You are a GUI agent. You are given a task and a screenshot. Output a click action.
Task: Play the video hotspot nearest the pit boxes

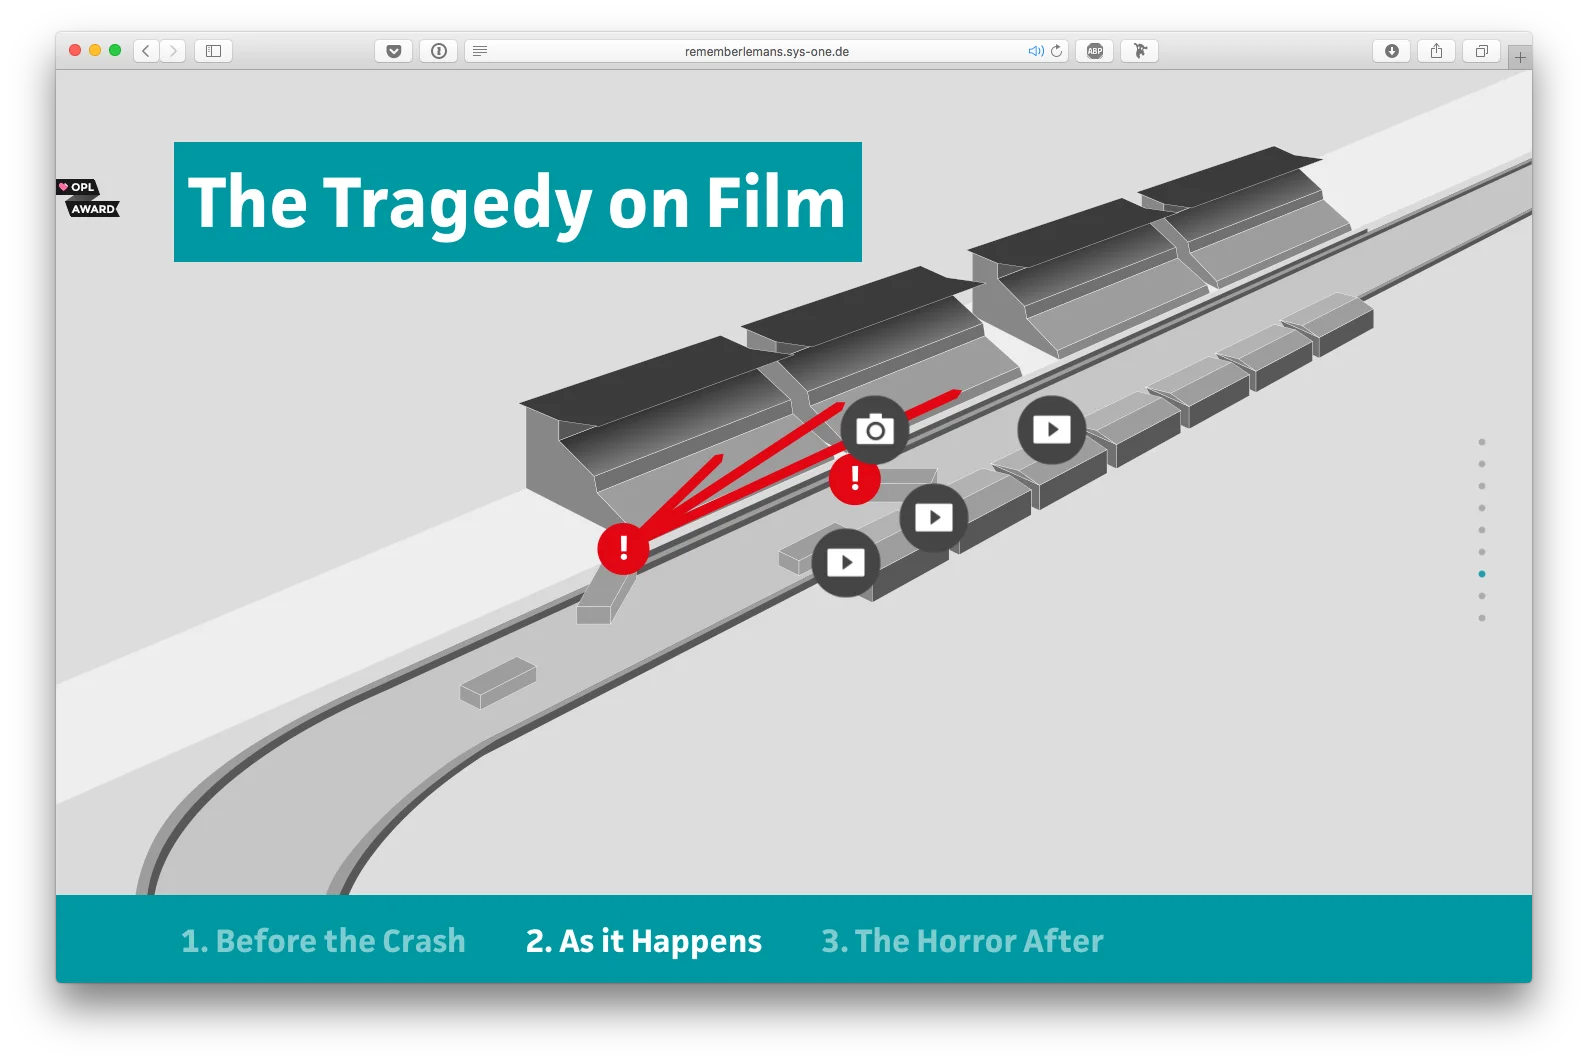[x=1051, y=430]
